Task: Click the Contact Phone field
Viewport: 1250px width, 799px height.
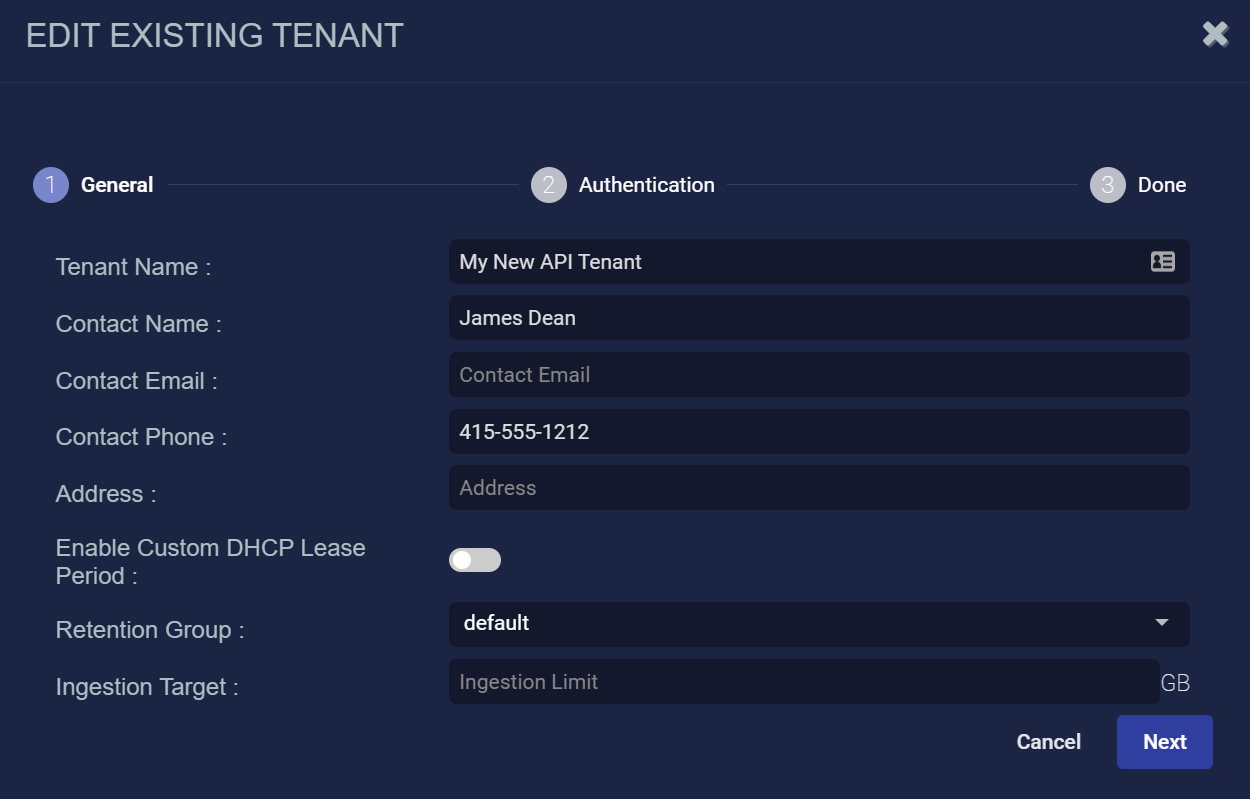Action: 818,432
